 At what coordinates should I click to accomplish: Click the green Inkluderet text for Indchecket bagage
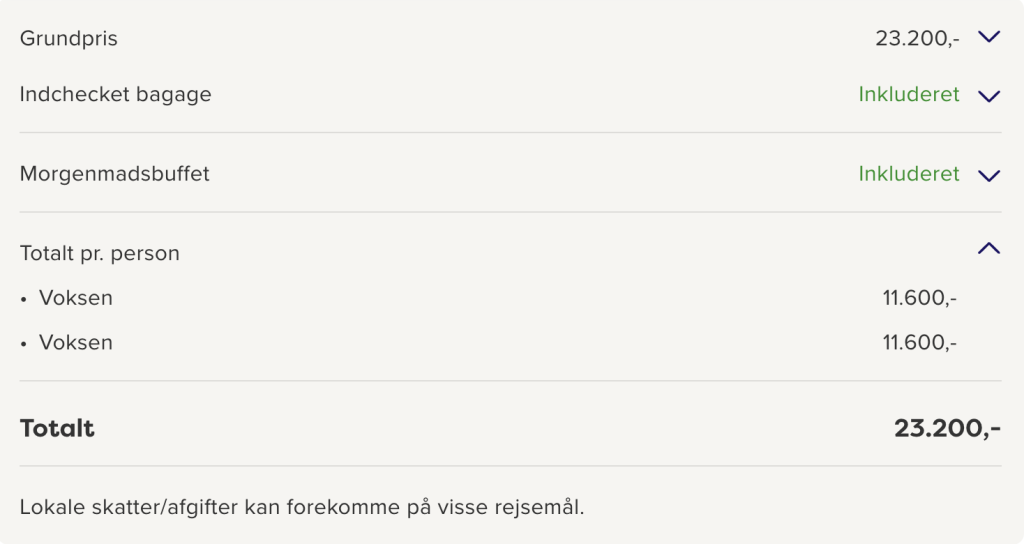(908, 95)
